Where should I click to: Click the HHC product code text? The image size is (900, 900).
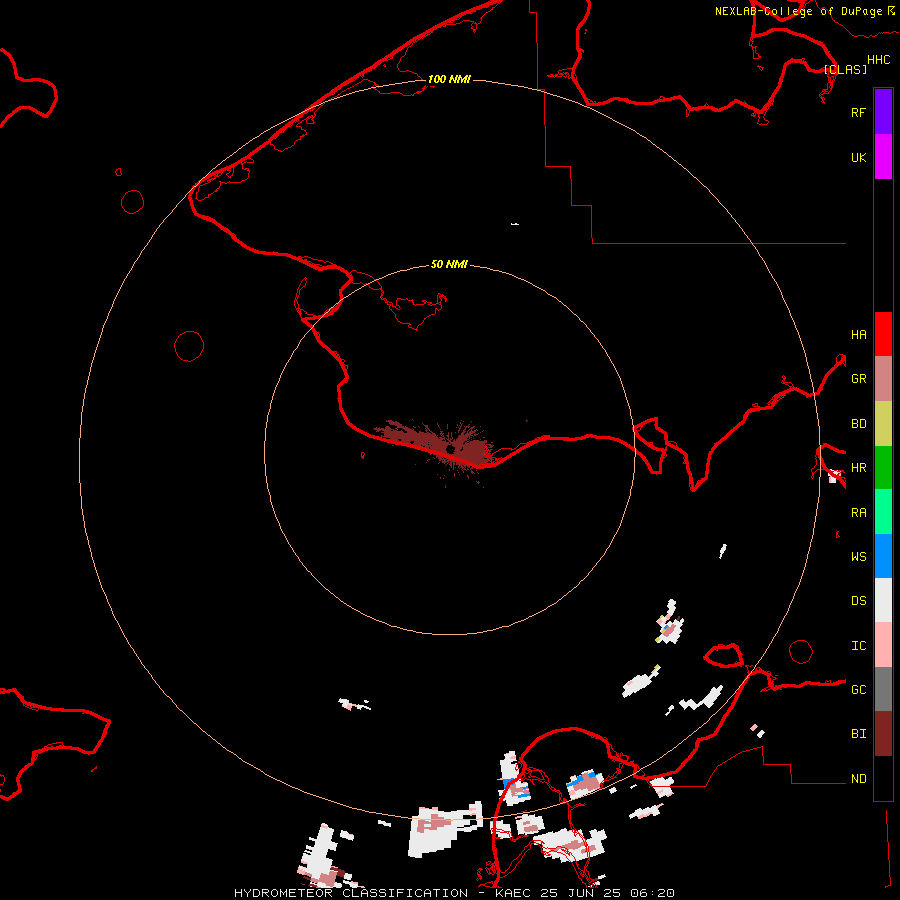(x=879, y=60)
